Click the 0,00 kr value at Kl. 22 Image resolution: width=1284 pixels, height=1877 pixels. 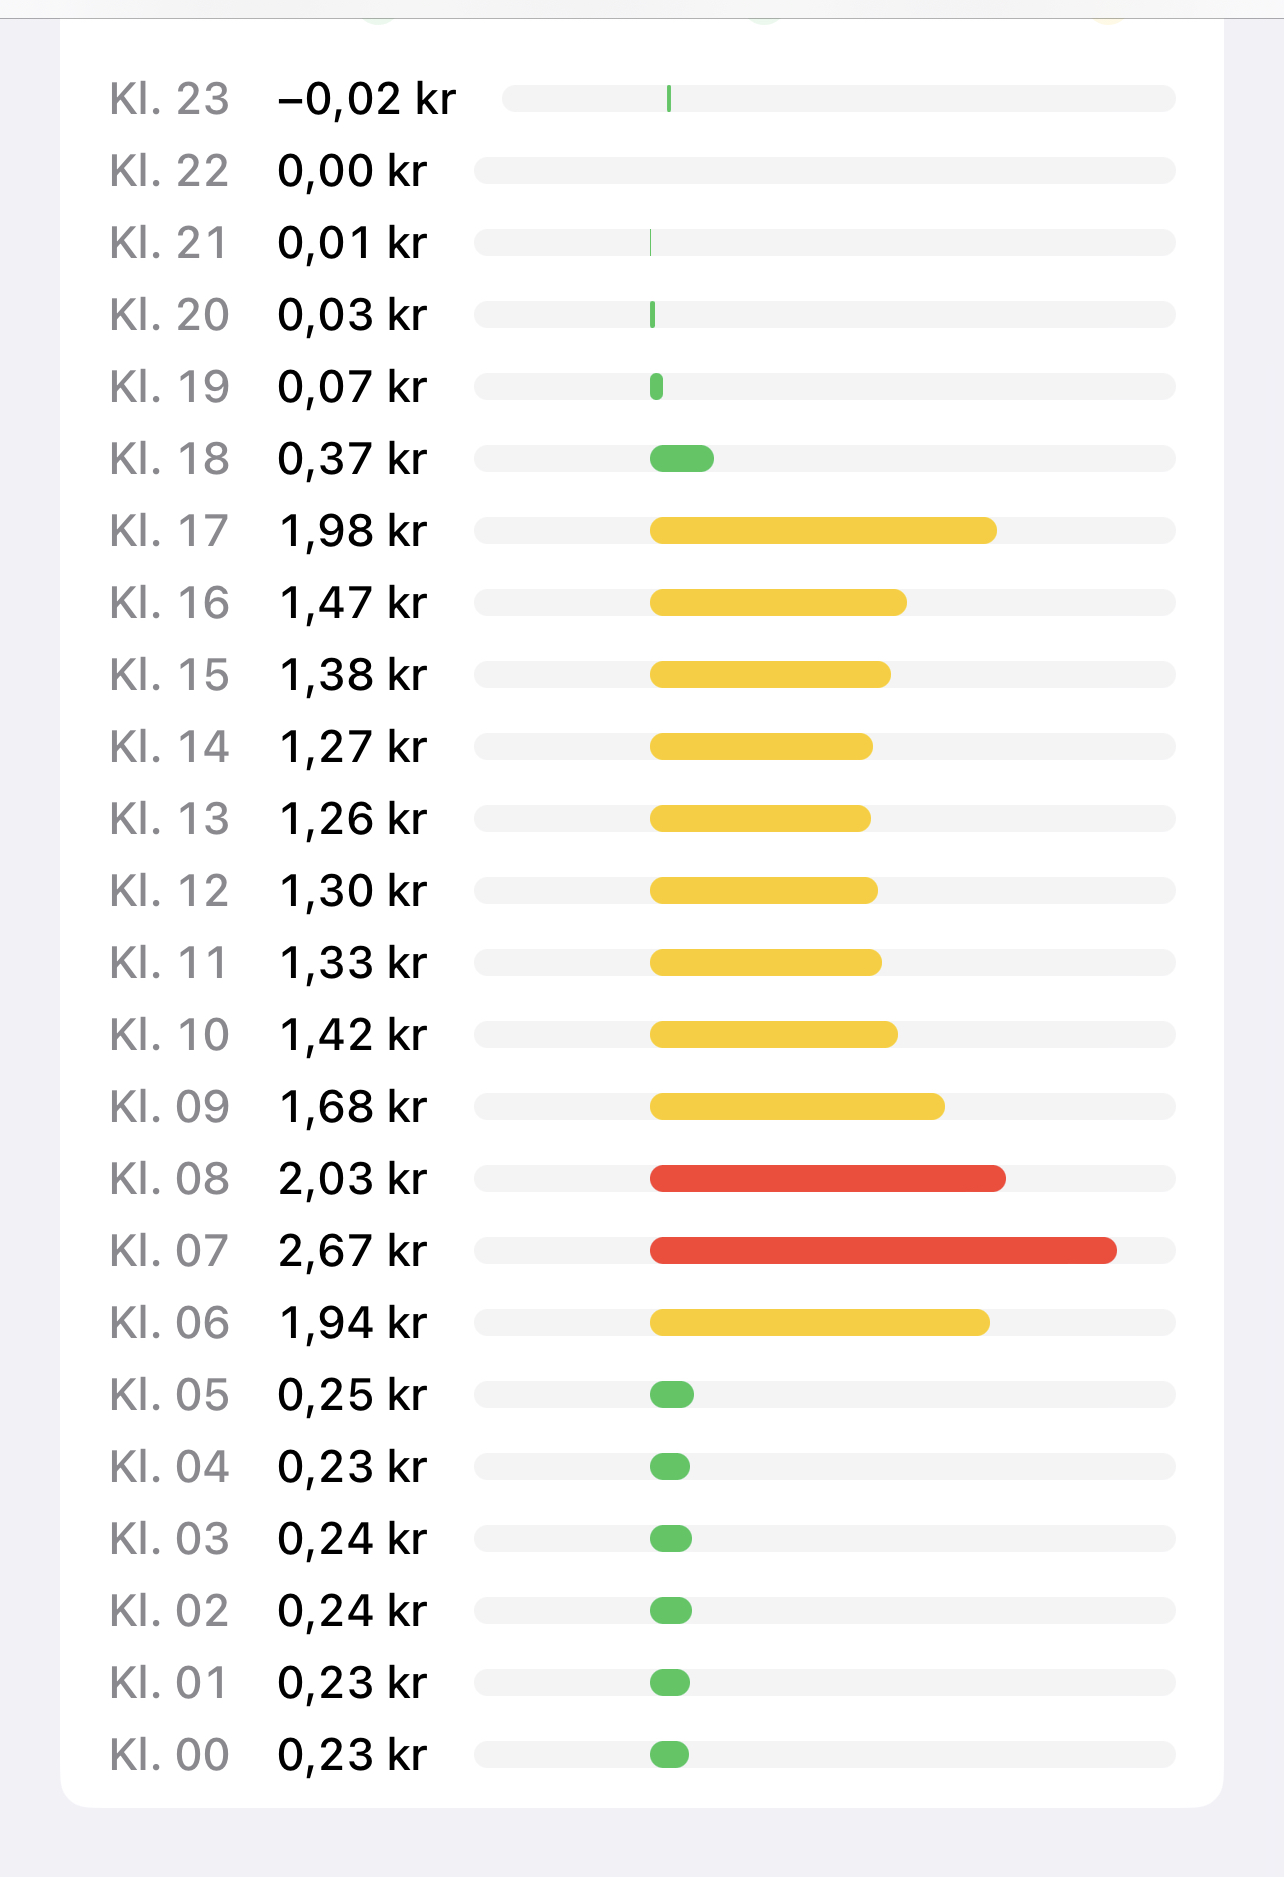(353, 171)
